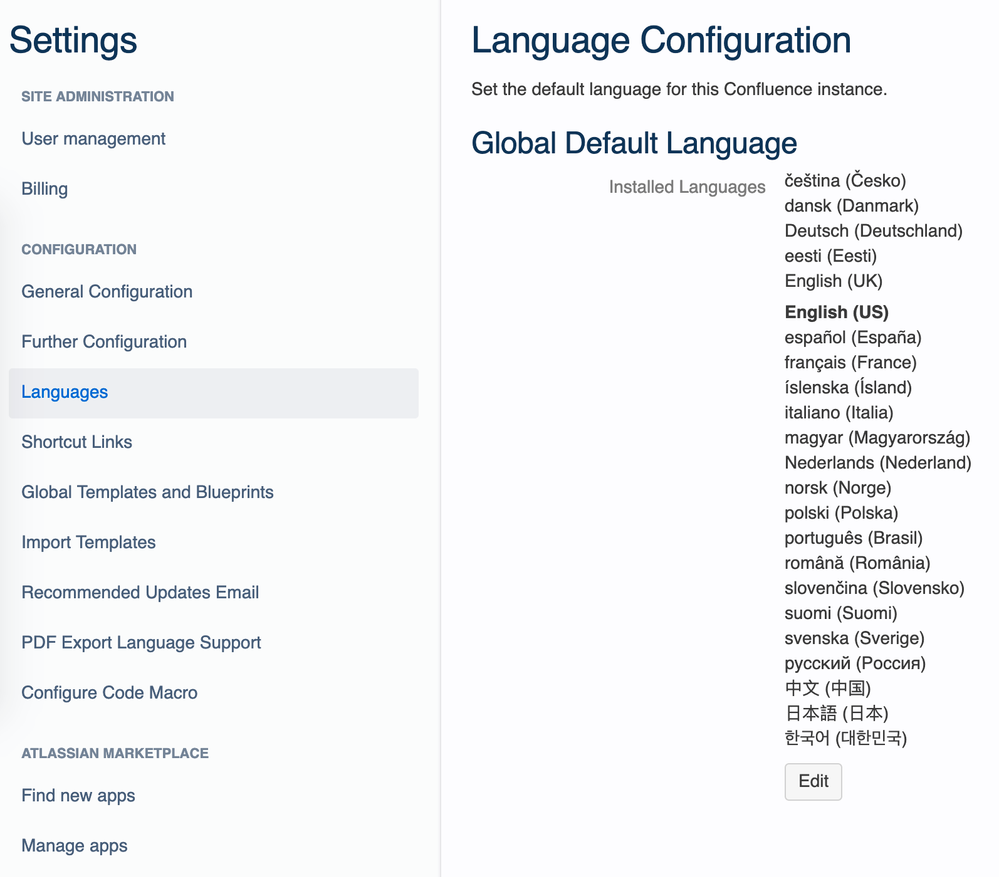
Task: Click Nederlands (Nederland) entry
Action: (878, 463)
